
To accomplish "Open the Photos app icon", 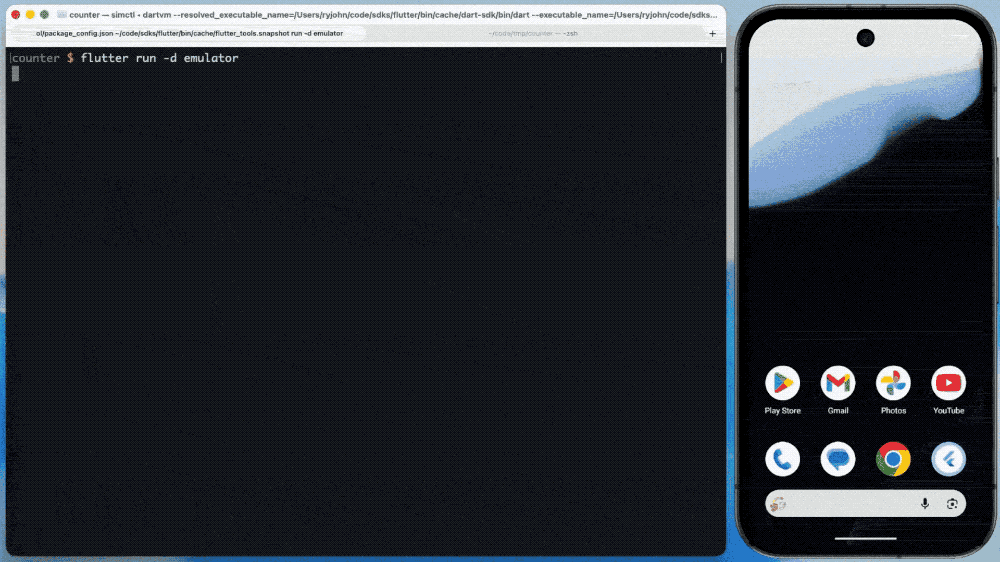I will coord(893,383).
